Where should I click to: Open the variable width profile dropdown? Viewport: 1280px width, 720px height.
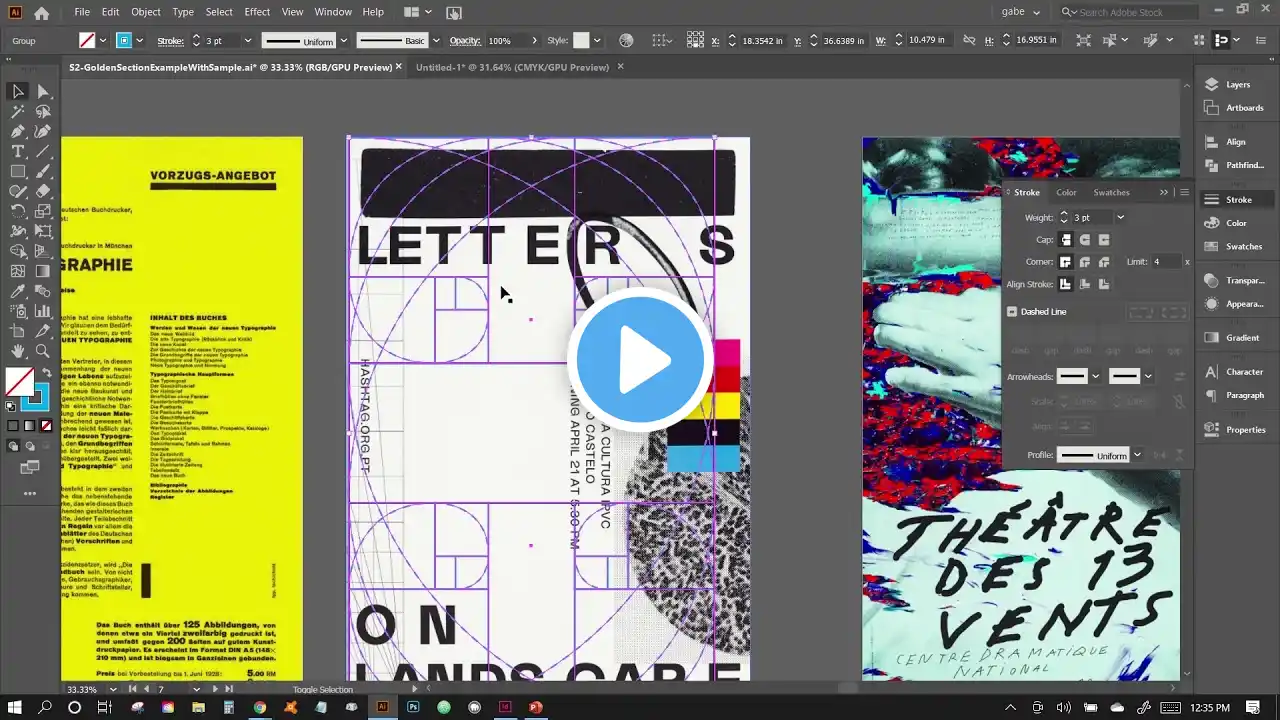[x=344, y=41]
